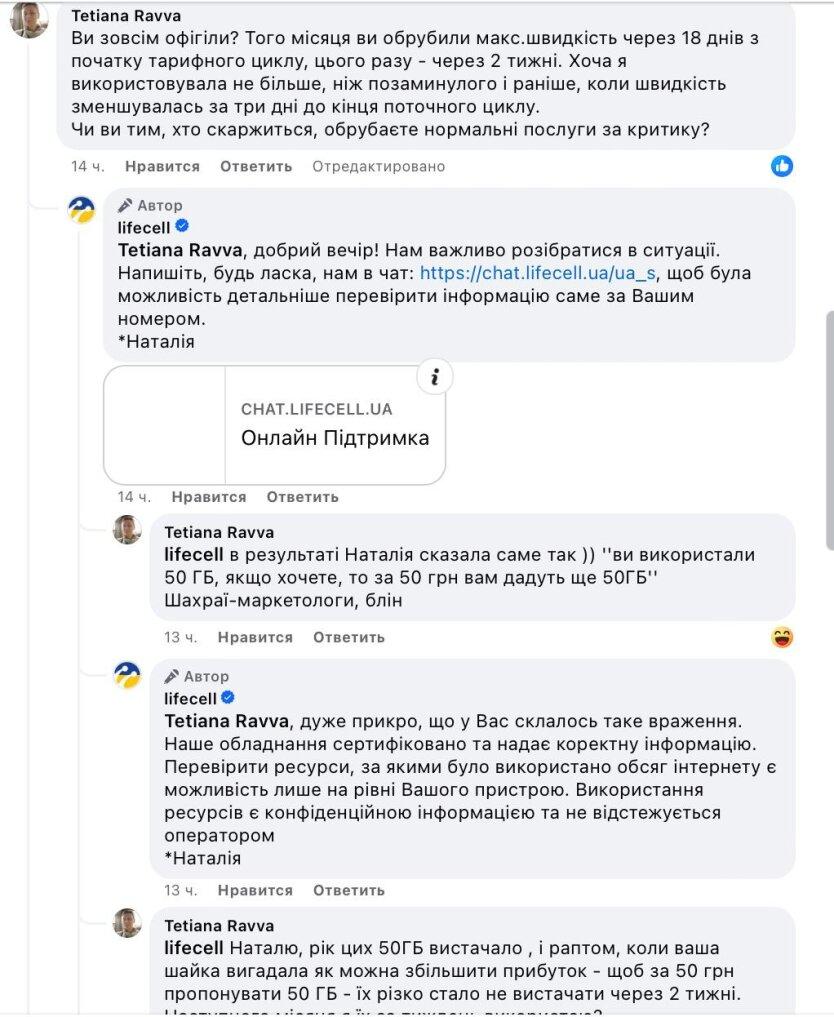Click the blue thumbs-up reaction icon

point(782,166)
